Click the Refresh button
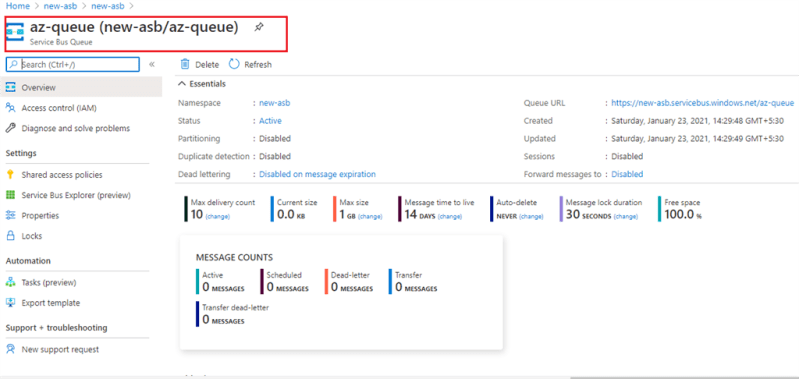Viewport: 799px width, 379px height. (250, 65)
